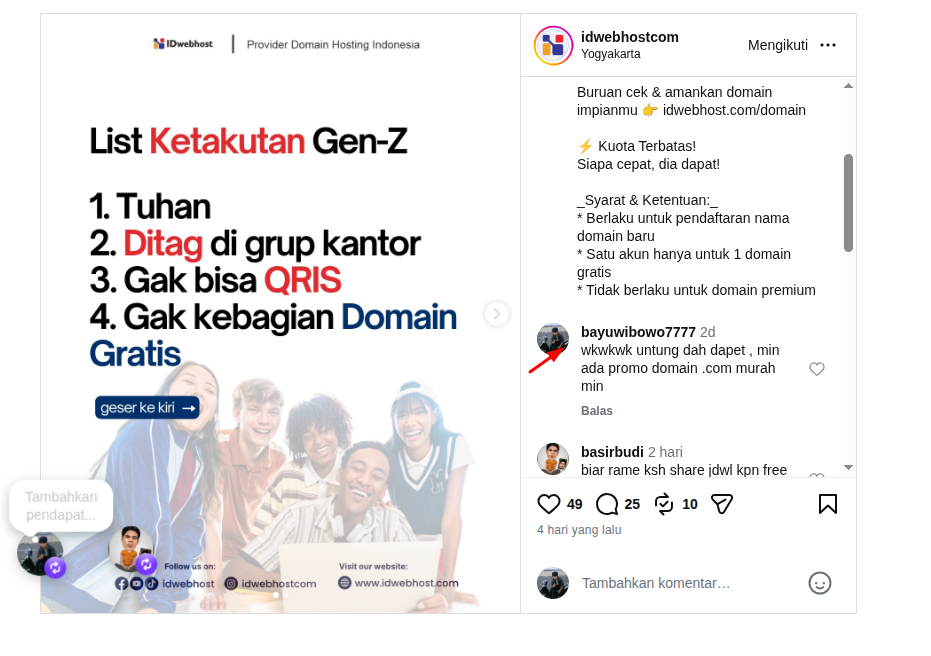The image size is (931, 656).
Task: Click the comments scrollbar down arrow
Action: point(848,467)
